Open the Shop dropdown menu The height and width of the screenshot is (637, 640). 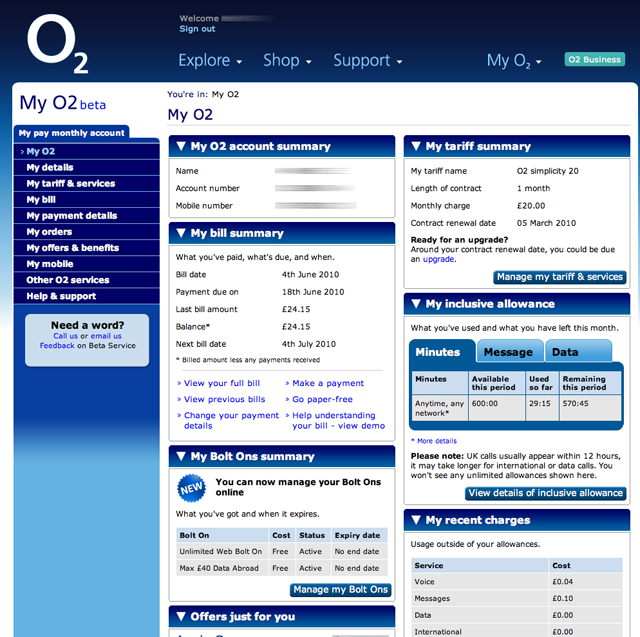[287, 60]
